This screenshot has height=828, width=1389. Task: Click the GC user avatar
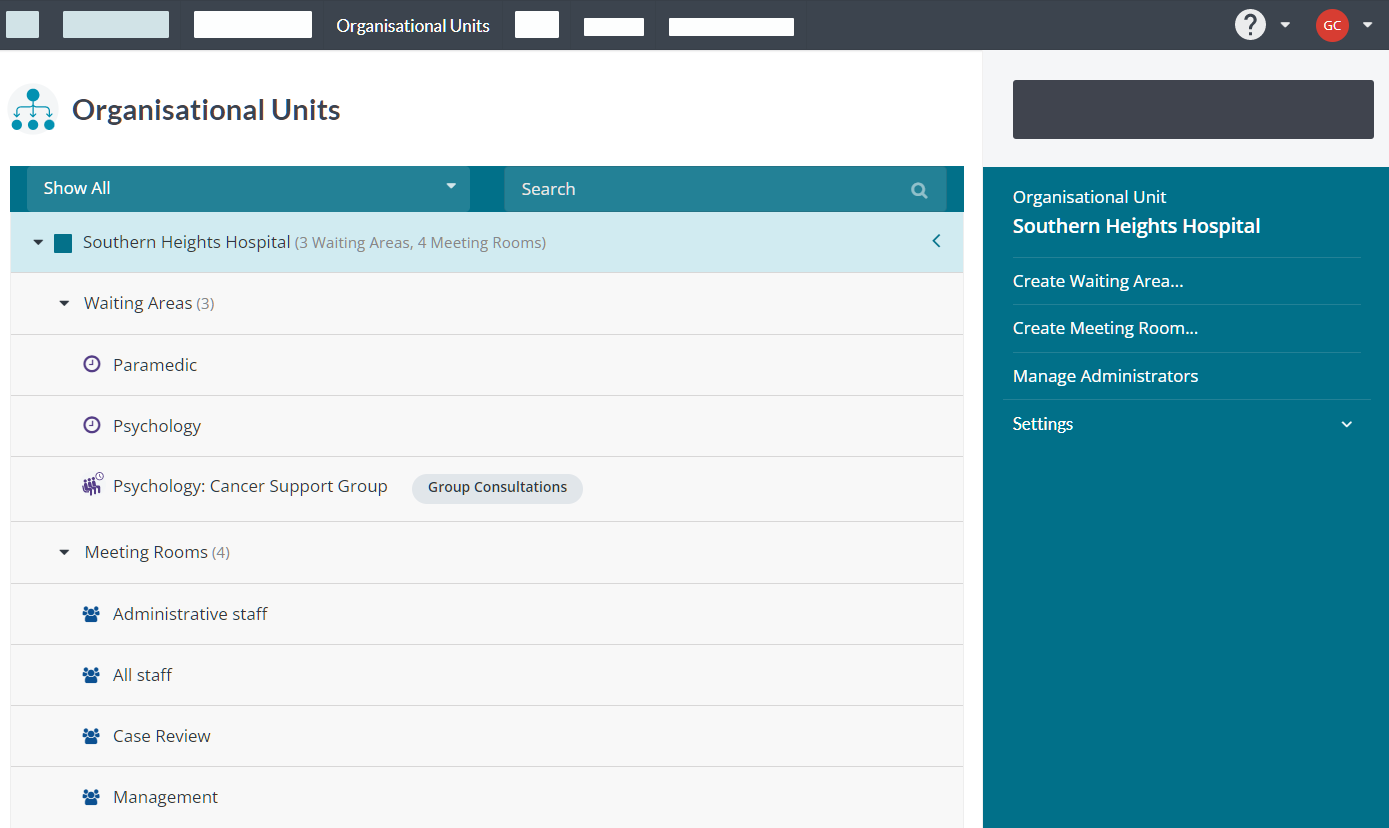1331,25
